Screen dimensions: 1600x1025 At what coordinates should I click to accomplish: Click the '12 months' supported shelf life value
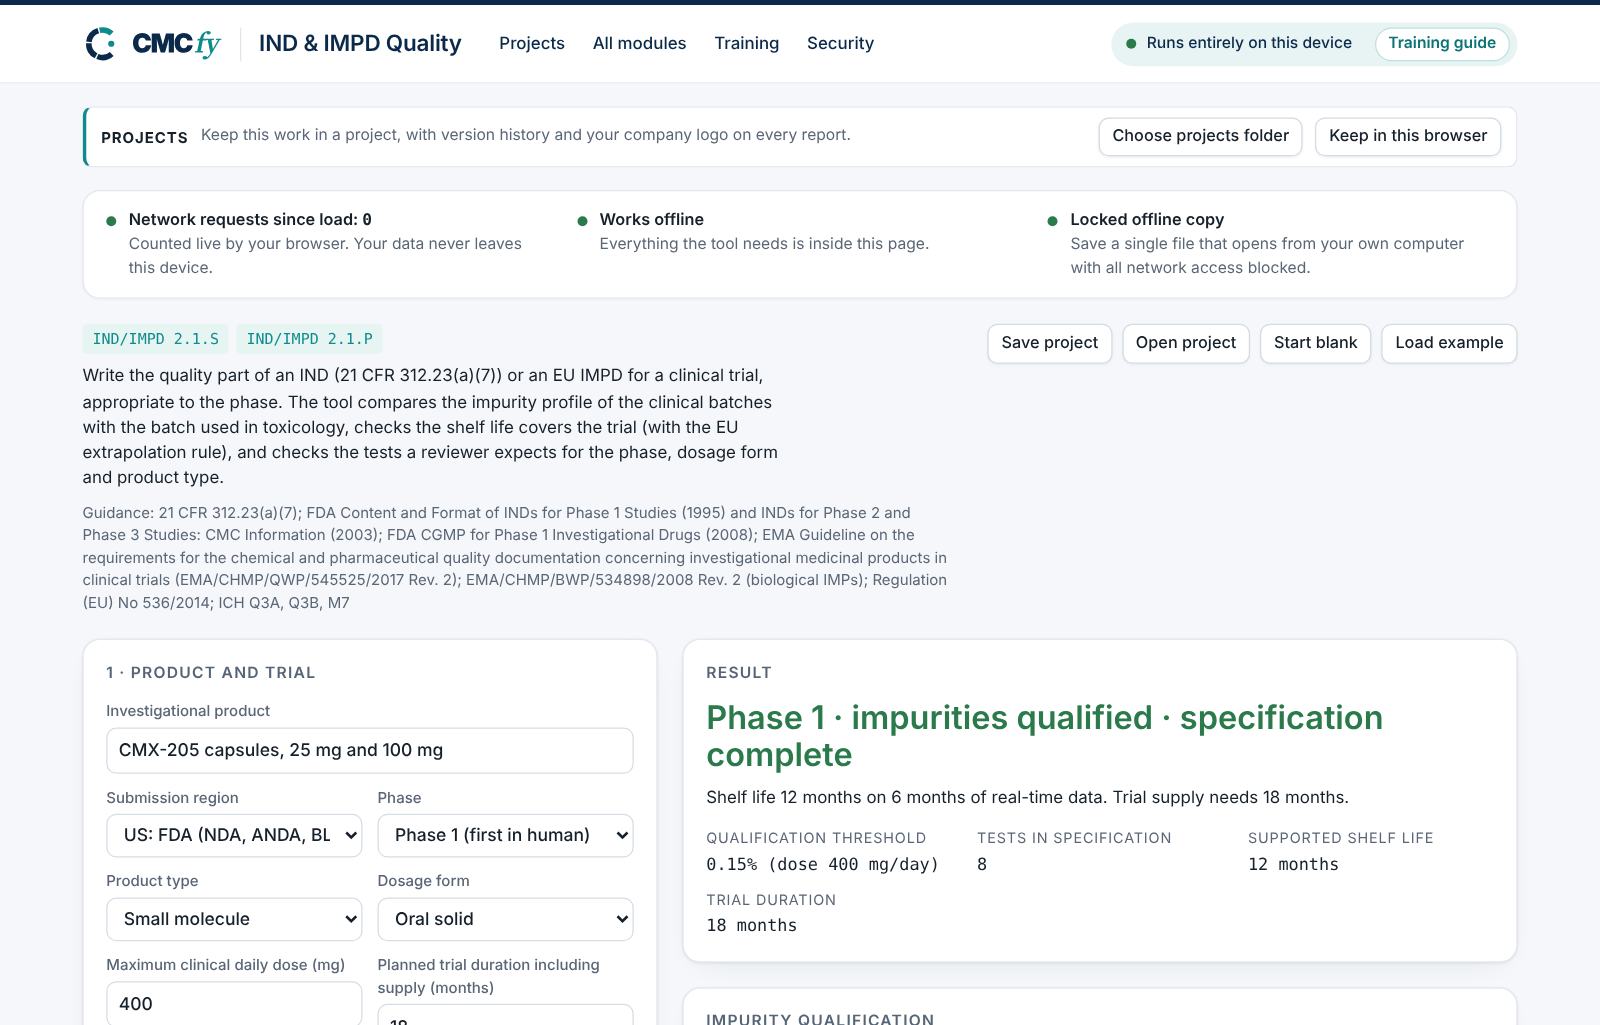tap(1293, 864)
